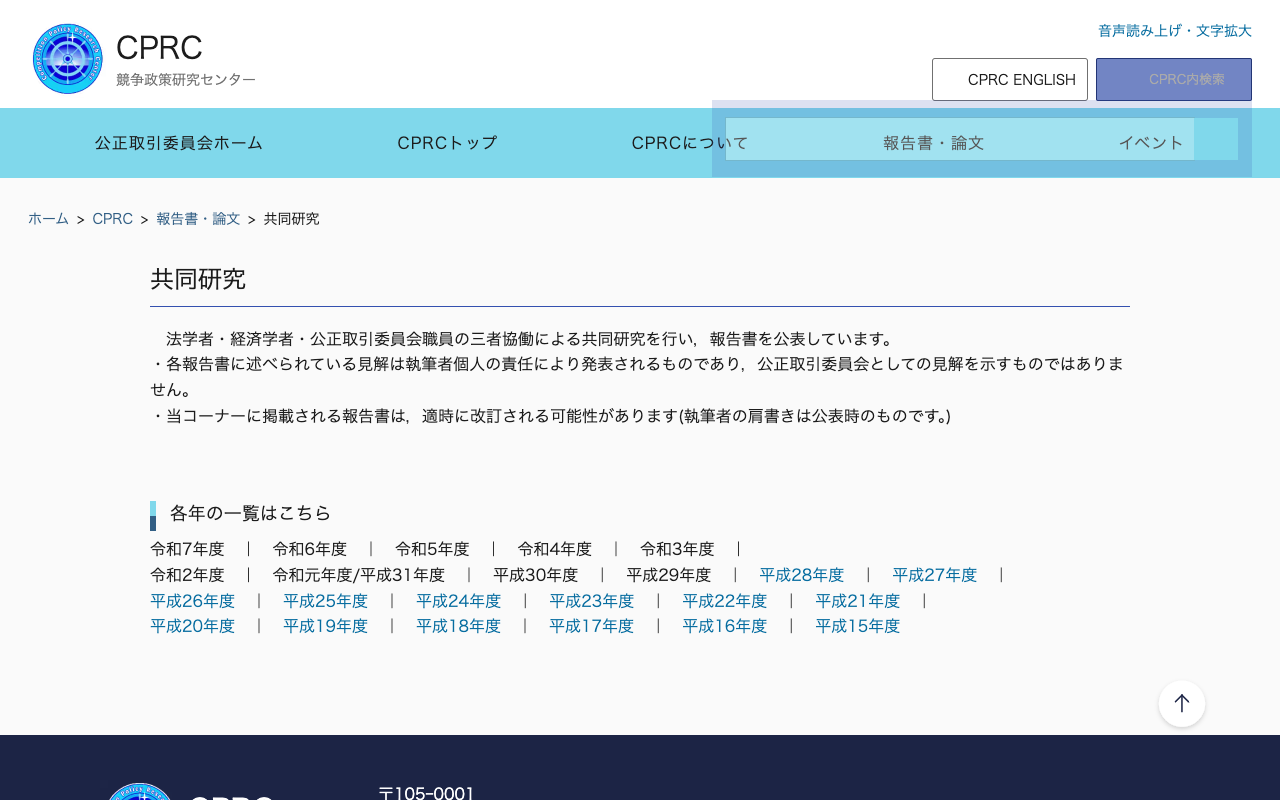Click the CPRC site title text

click(x=159, y=47)
